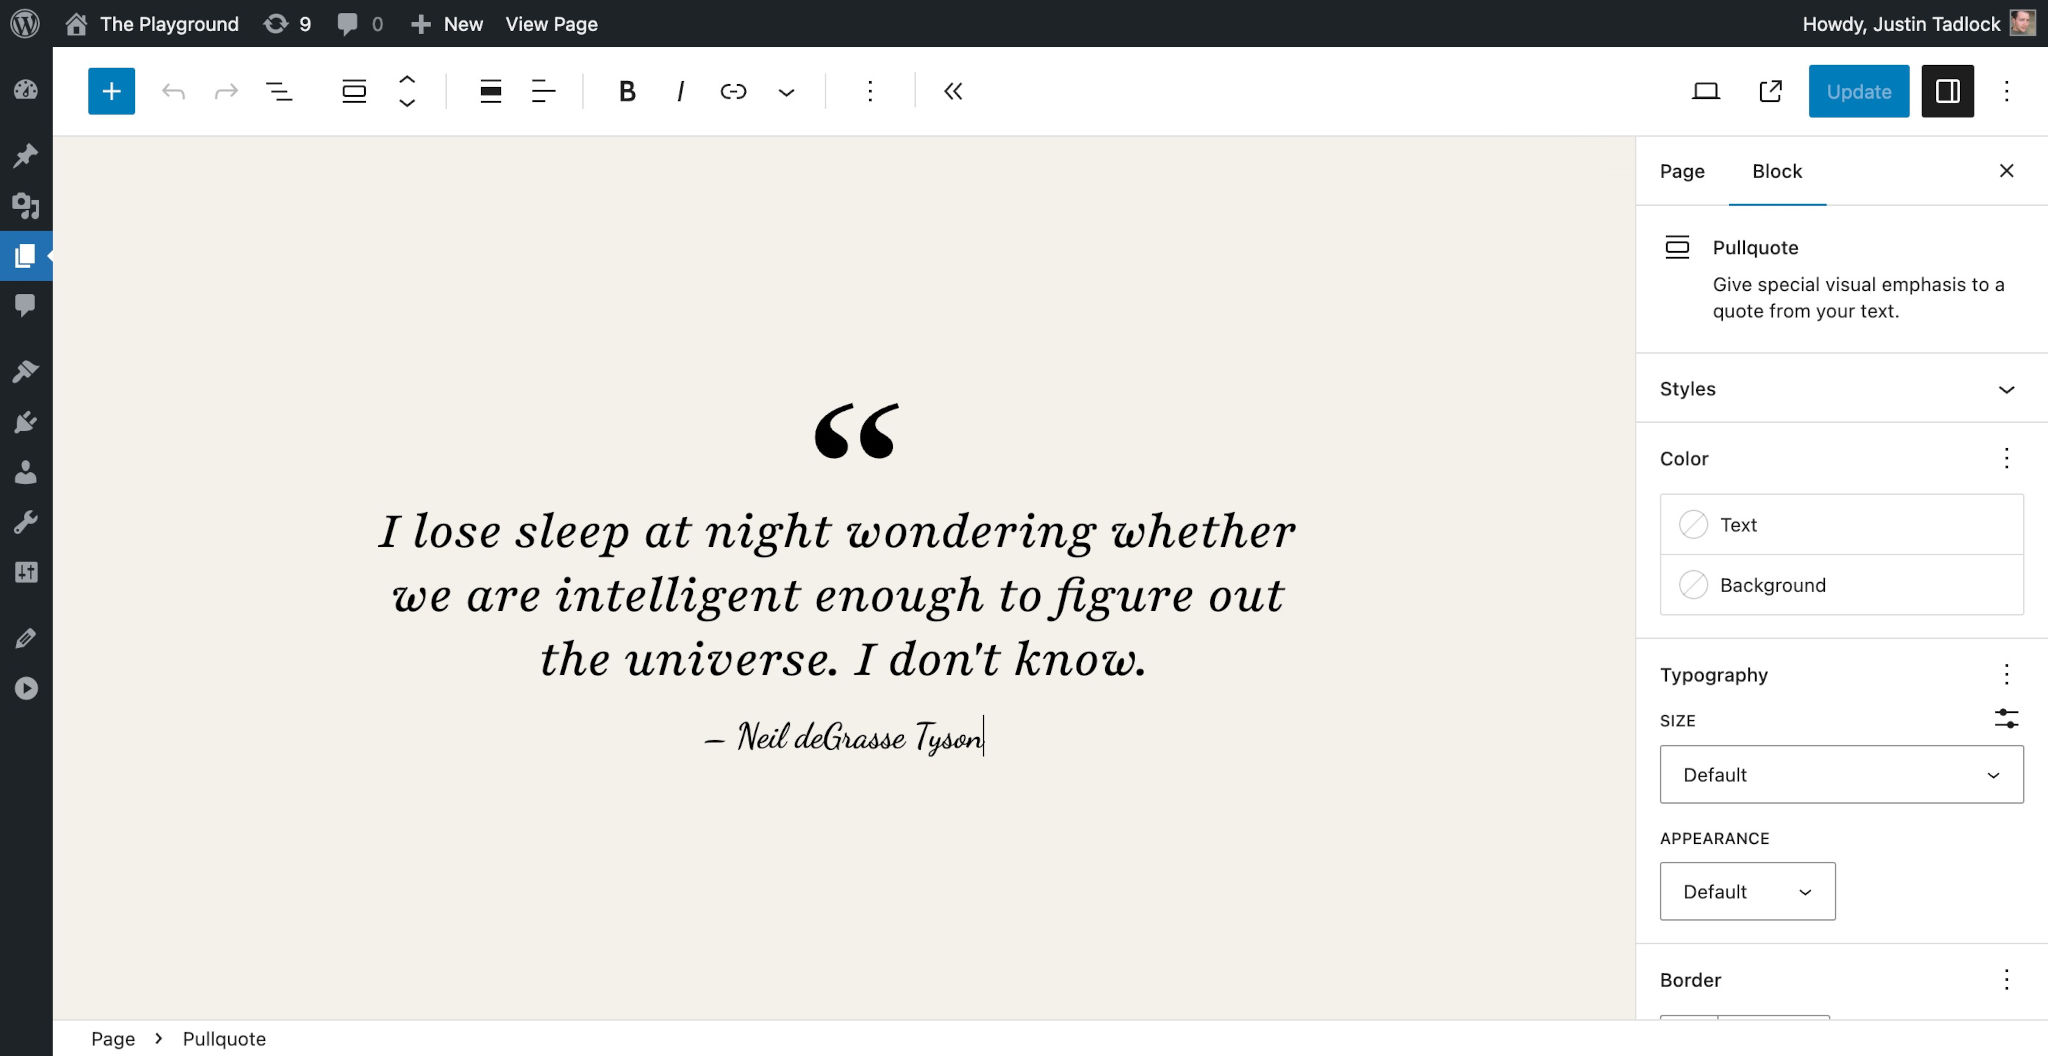Screen dimensions: 2048x1056
Task: Open the font size settings icon
Action: [2008, 719]
